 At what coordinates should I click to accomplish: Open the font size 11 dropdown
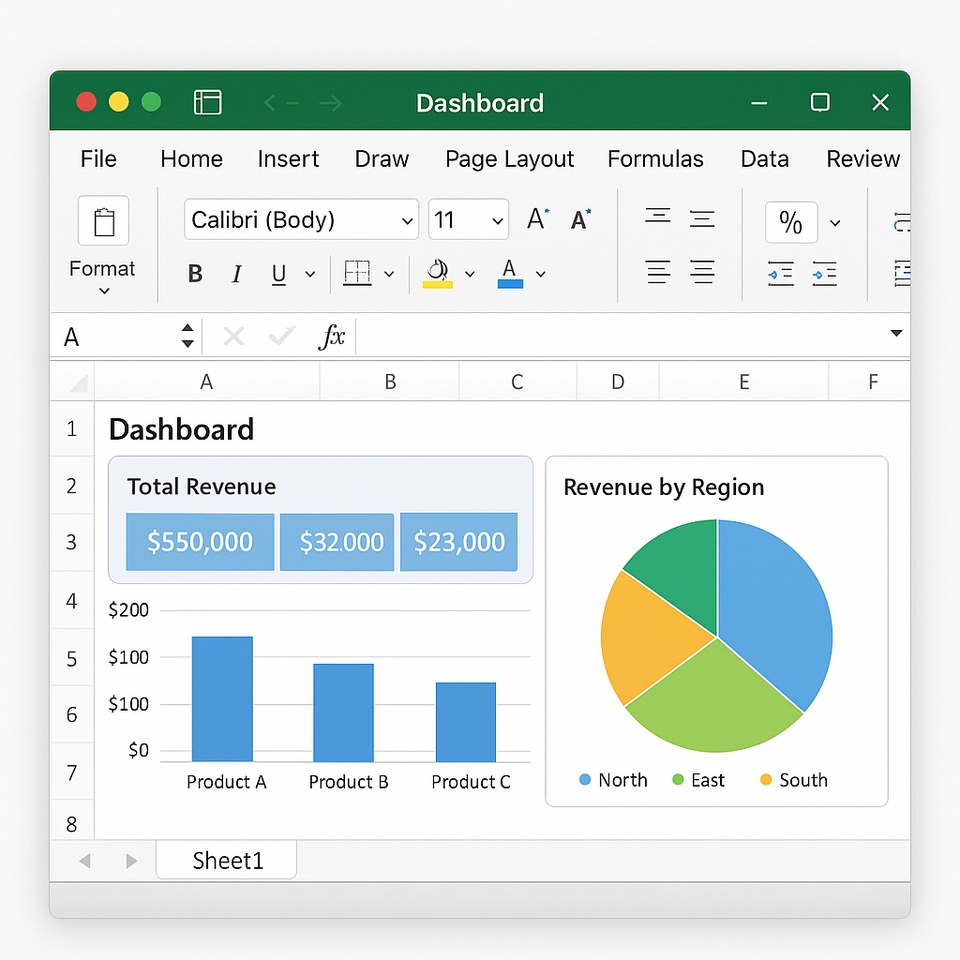(x=468, y=220)
